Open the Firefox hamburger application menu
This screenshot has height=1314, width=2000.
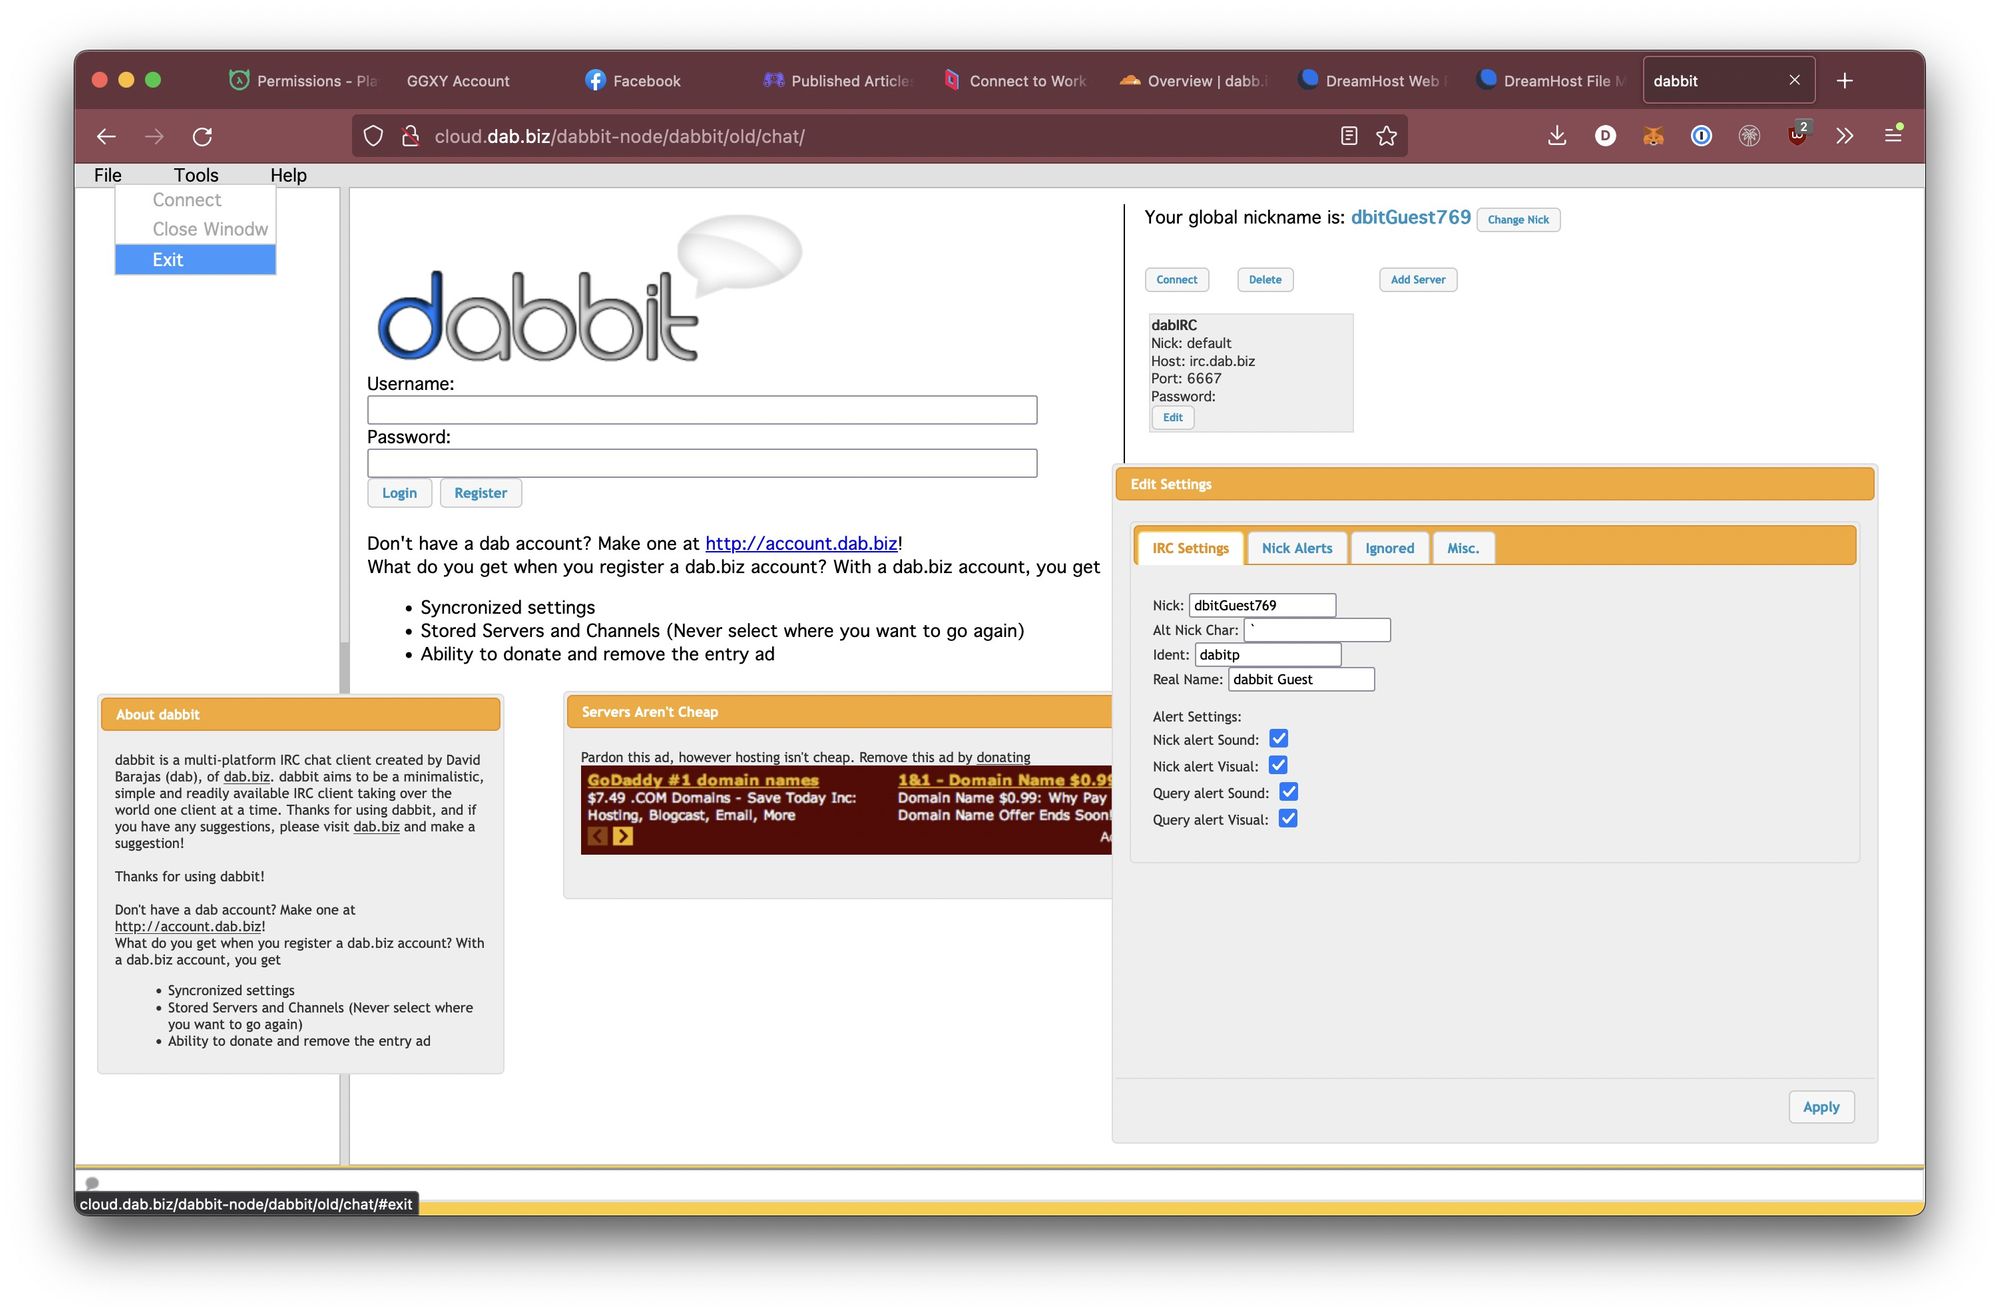(x=1893, y=134)
